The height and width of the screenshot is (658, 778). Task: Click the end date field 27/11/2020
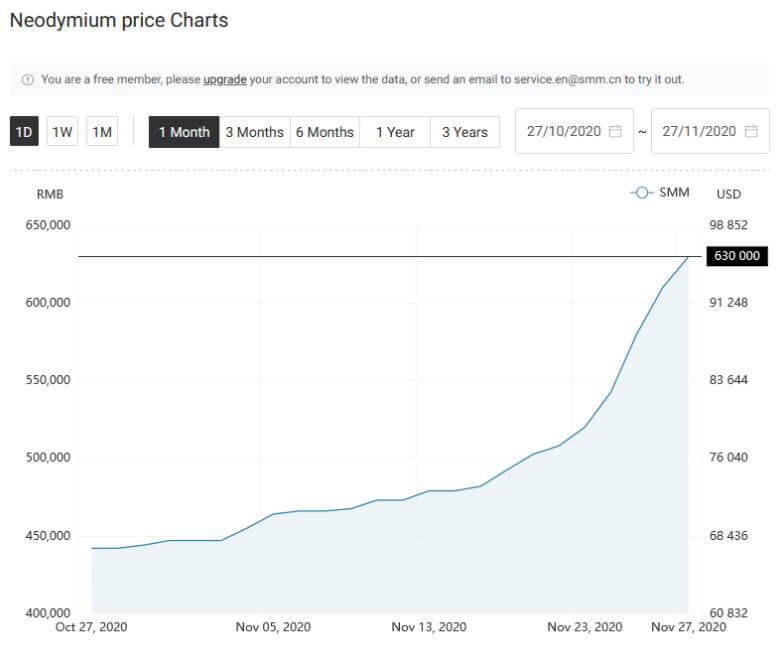[711, 131]
